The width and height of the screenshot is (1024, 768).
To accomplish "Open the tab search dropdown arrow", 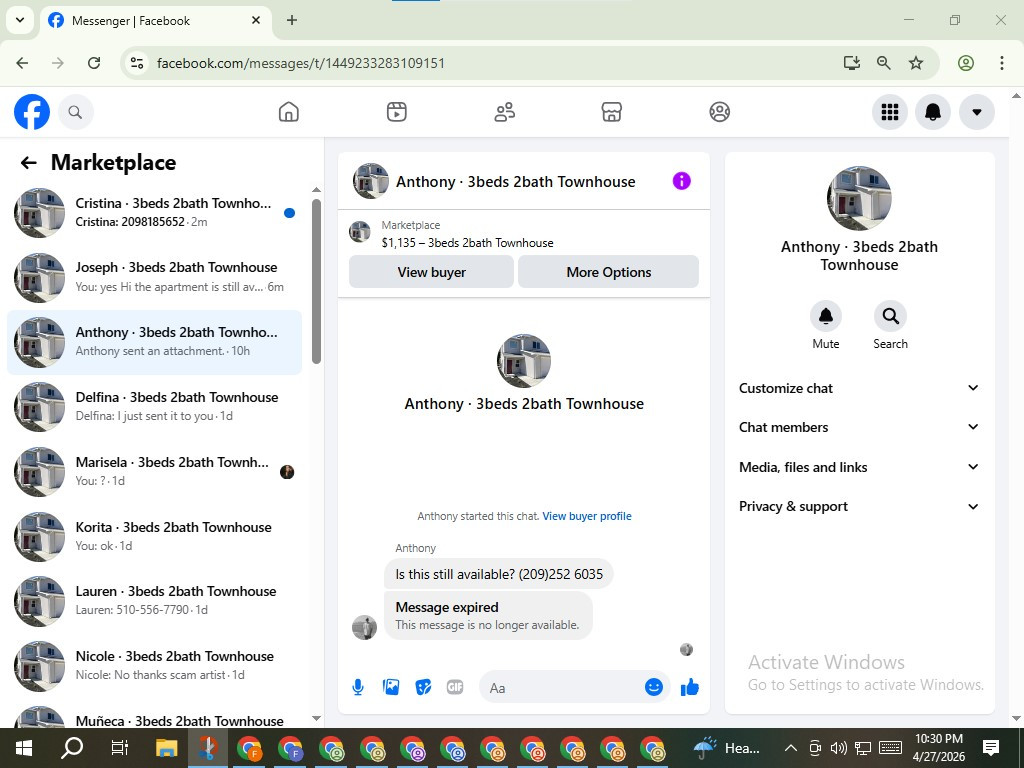I will [20, 20].
